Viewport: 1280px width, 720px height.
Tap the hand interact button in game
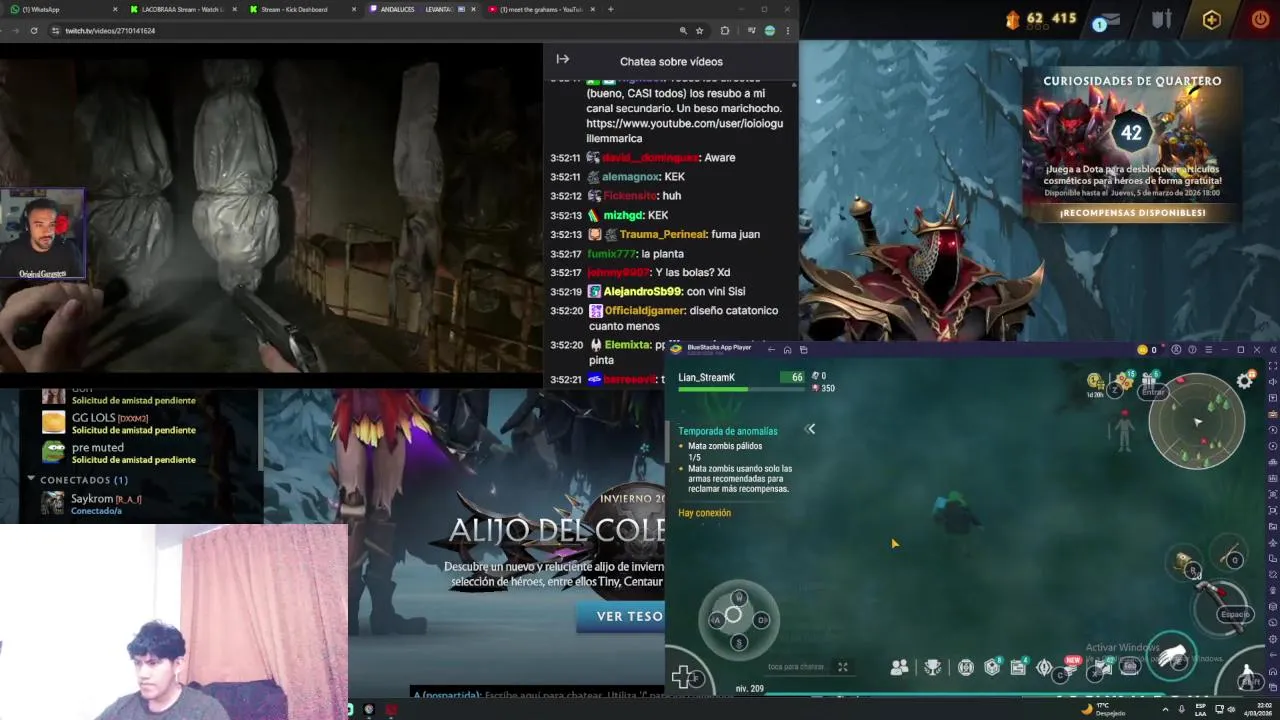tap(1173, 656)
